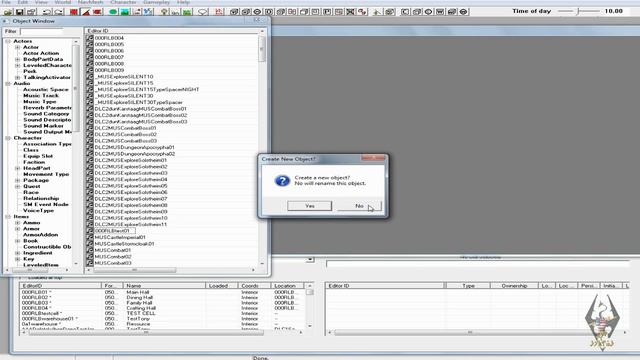Select Race in the Character tree

point(31,192)
